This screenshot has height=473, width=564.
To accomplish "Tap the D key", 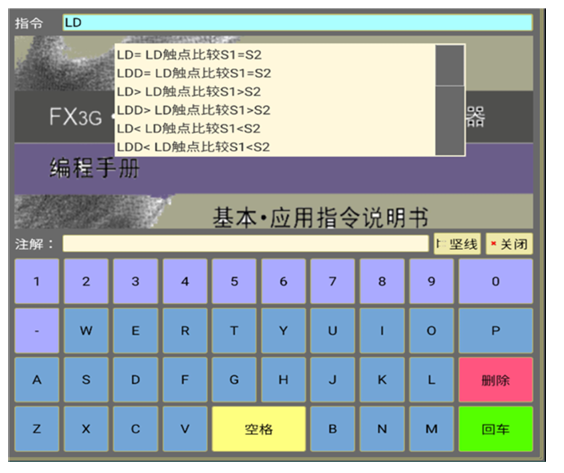I will (135, 380).
